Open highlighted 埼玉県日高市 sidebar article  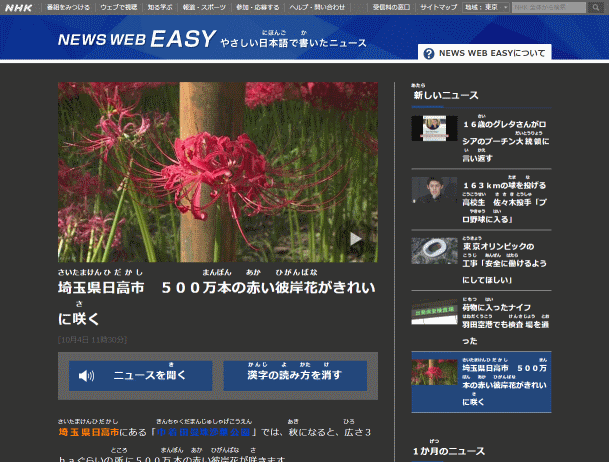[481, 382]
